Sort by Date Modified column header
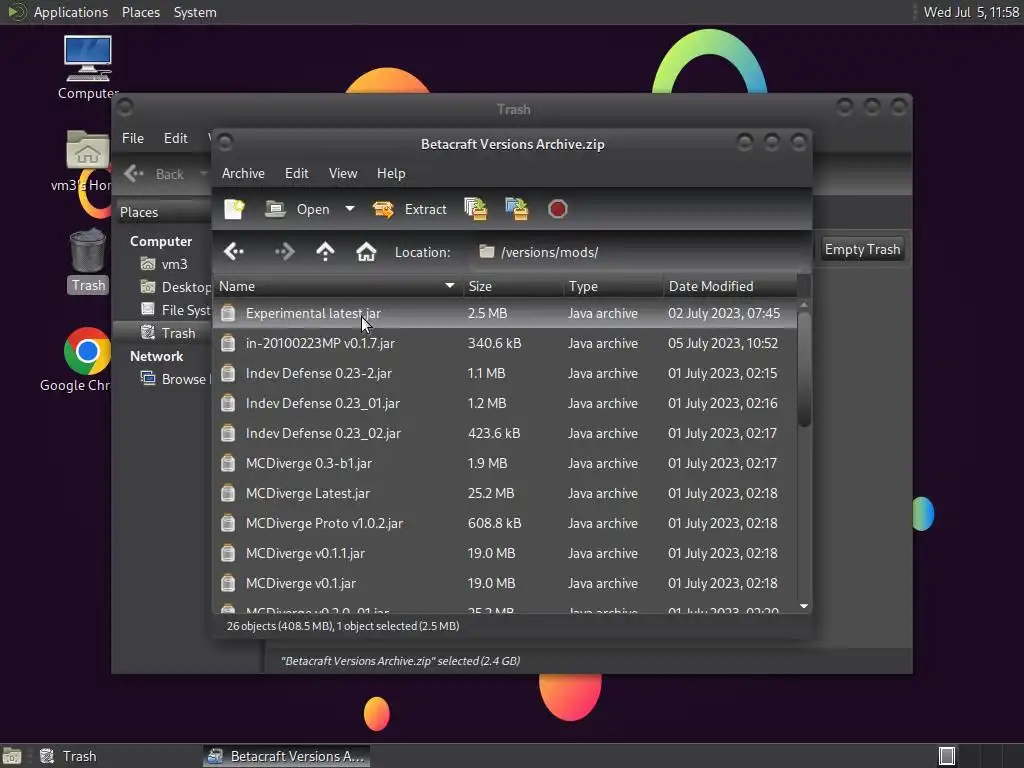 [x=730, y=286]
